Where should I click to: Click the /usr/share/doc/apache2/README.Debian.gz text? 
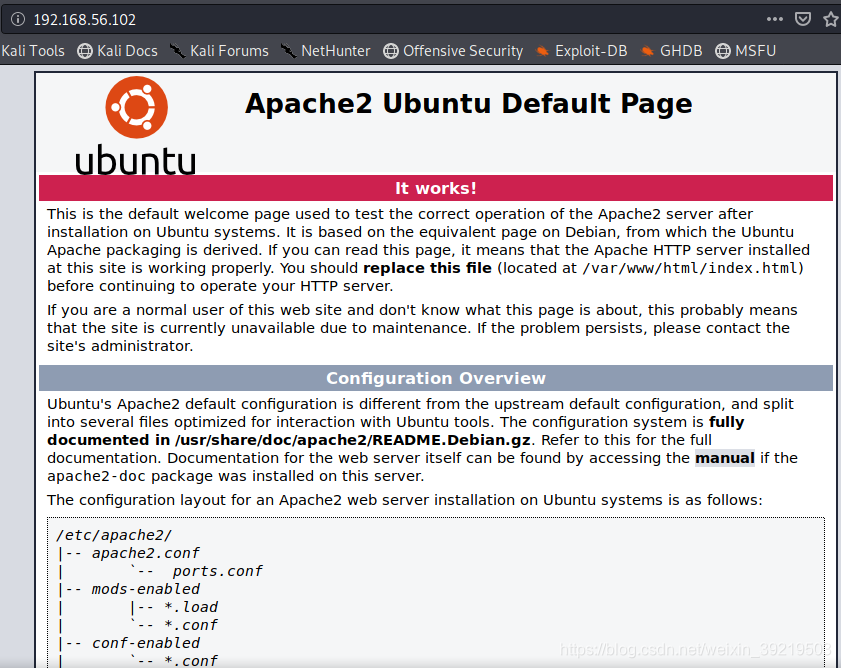click(352, 440)
